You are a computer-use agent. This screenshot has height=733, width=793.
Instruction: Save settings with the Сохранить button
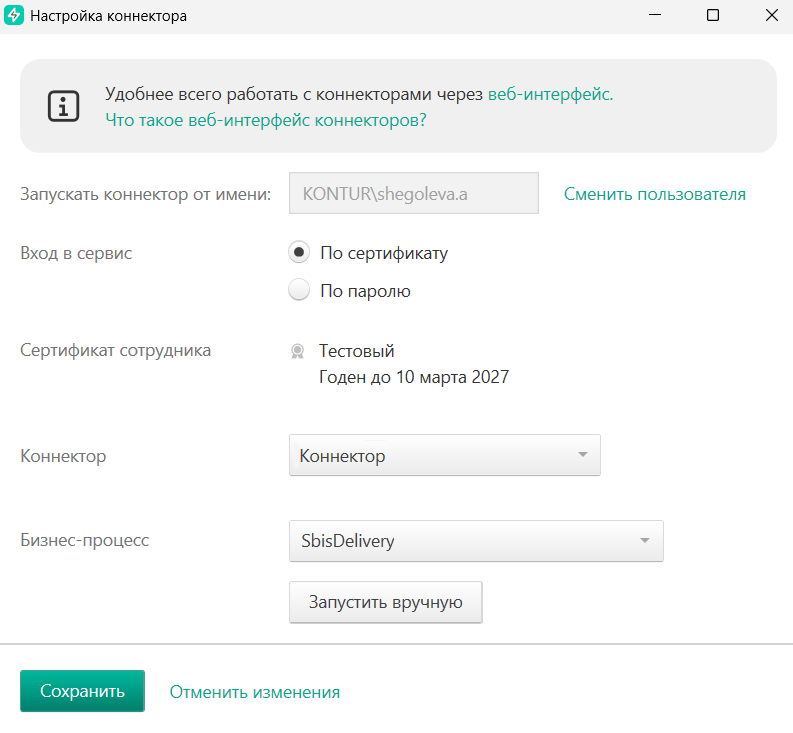coord(82,691)
